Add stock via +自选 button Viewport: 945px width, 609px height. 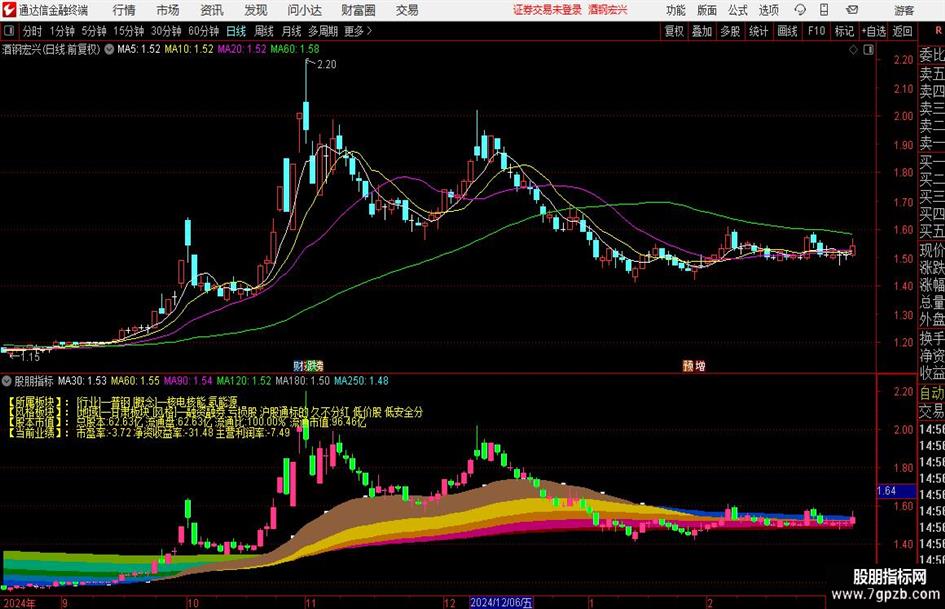tap(874, 31)
